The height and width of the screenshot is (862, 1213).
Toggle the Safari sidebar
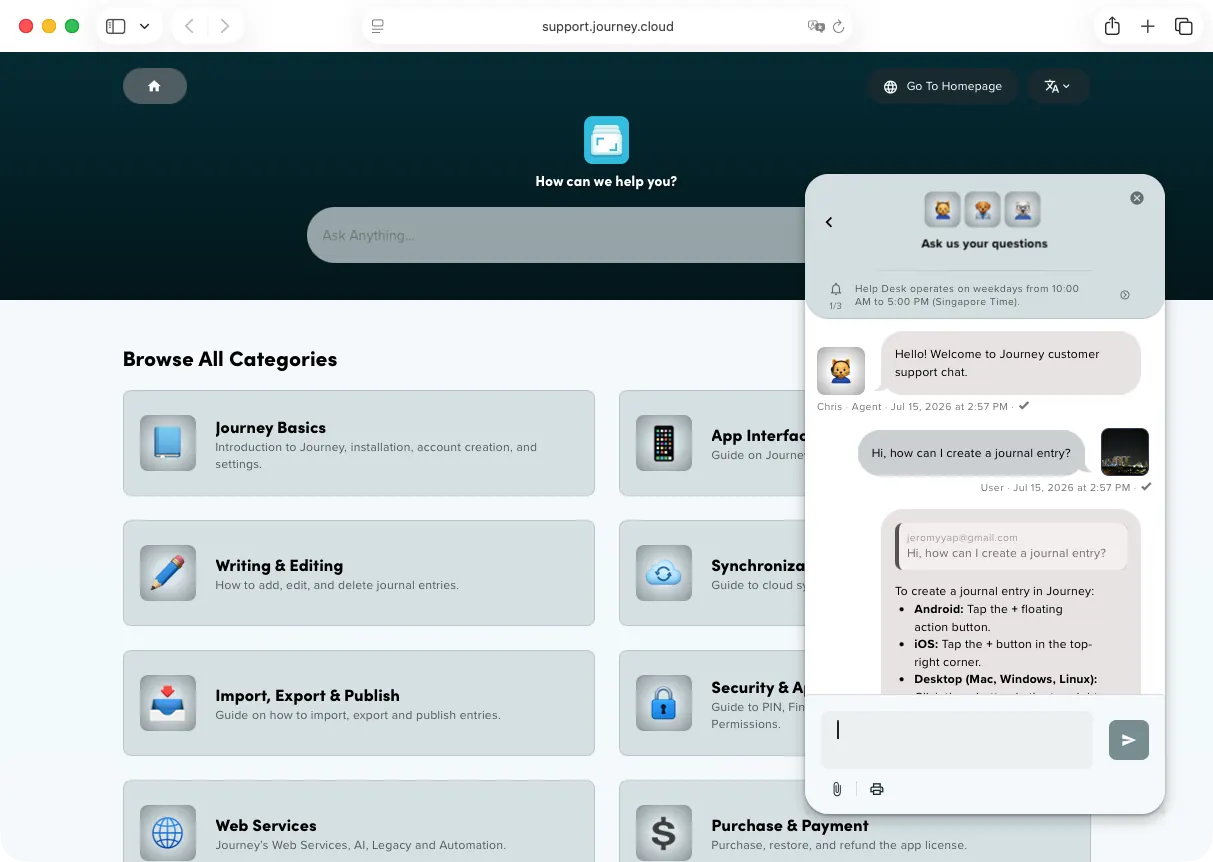[x=116, y=27]
